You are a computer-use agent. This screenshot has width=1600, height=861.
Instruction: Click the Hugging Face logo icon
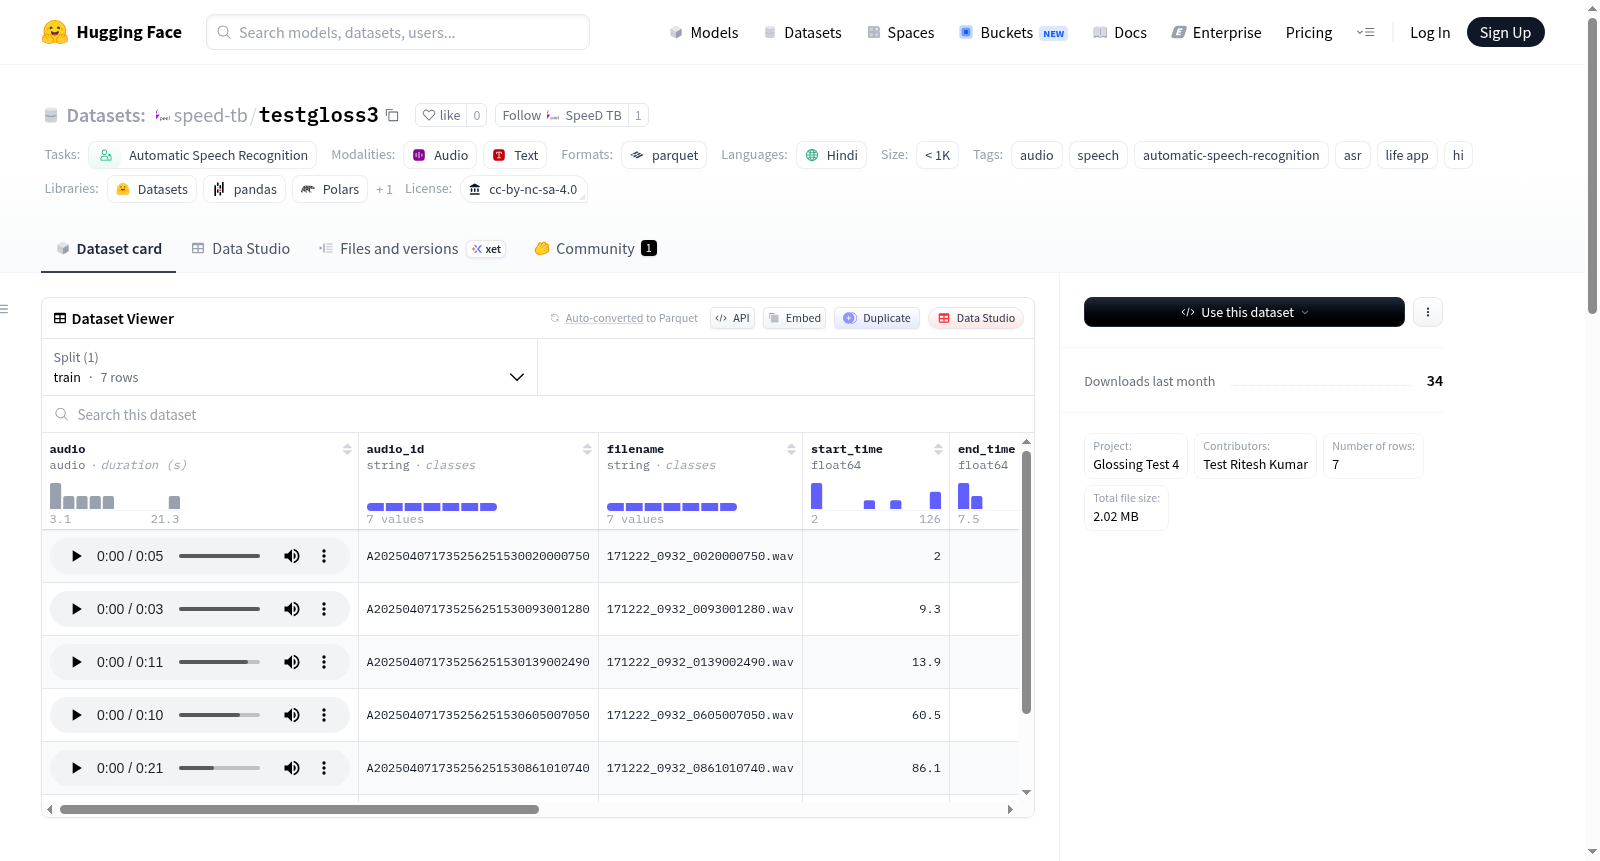pos(55,32)
